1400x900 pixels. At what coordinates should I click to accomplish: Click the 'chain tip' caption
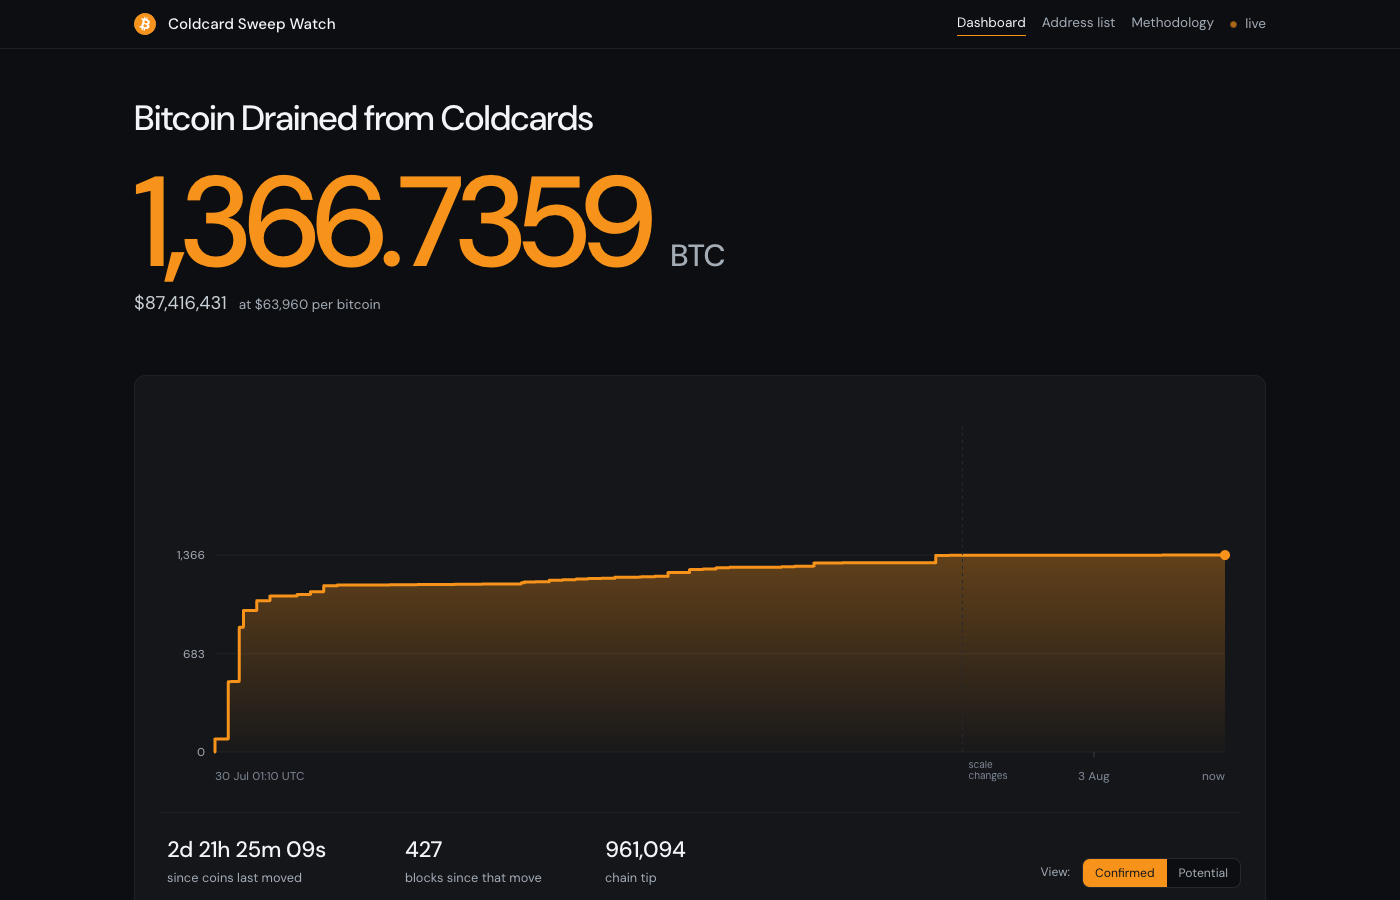[631, 878]
